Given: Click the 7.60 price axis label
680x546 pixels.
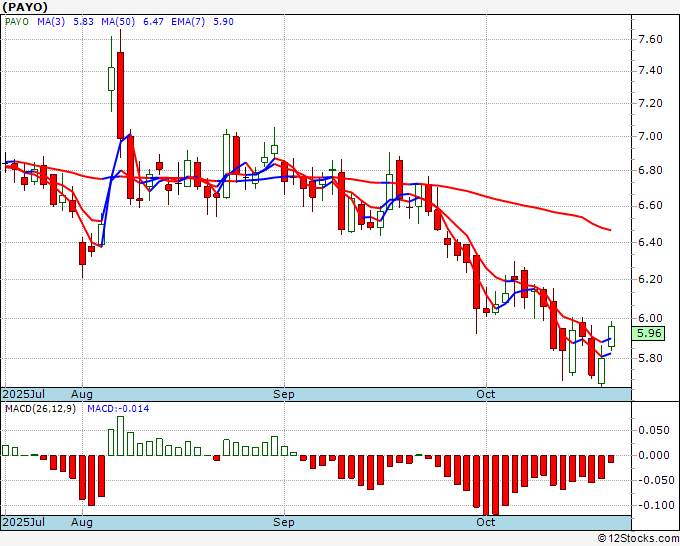Looking at the screenshot, I should coord(651,39).
